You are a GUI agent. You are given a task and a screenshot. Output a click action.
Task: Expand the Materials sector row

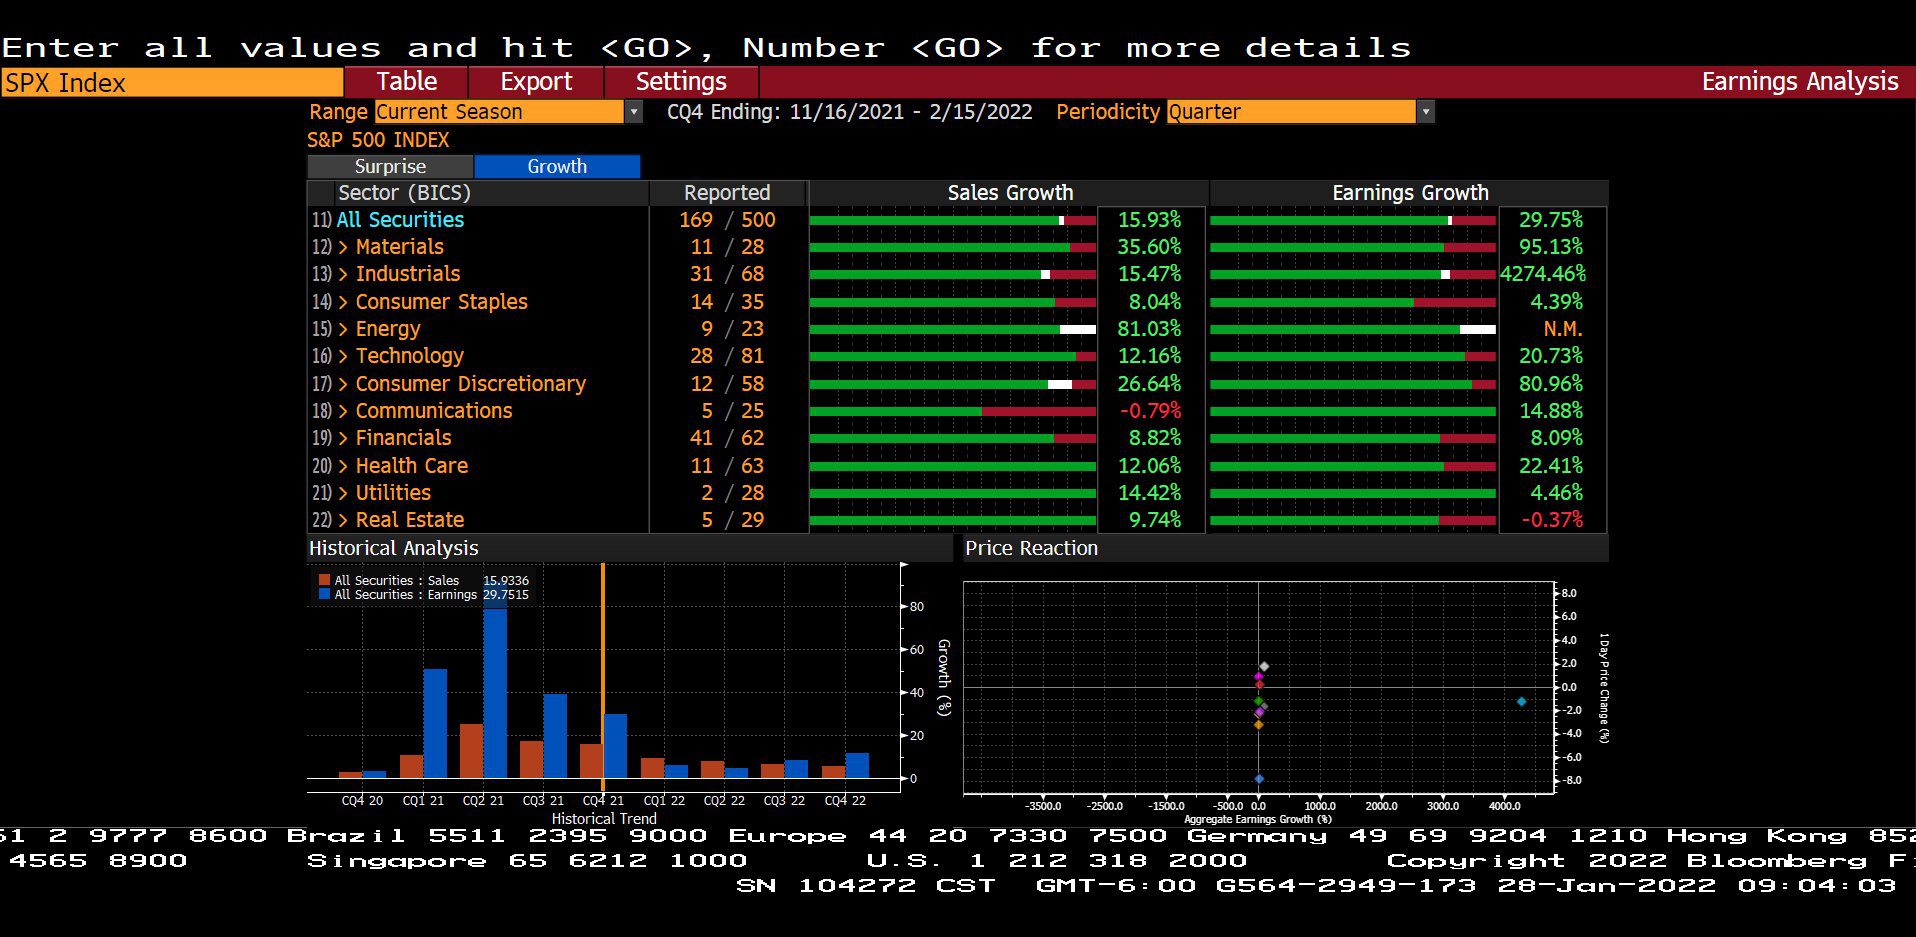(343, 247)
